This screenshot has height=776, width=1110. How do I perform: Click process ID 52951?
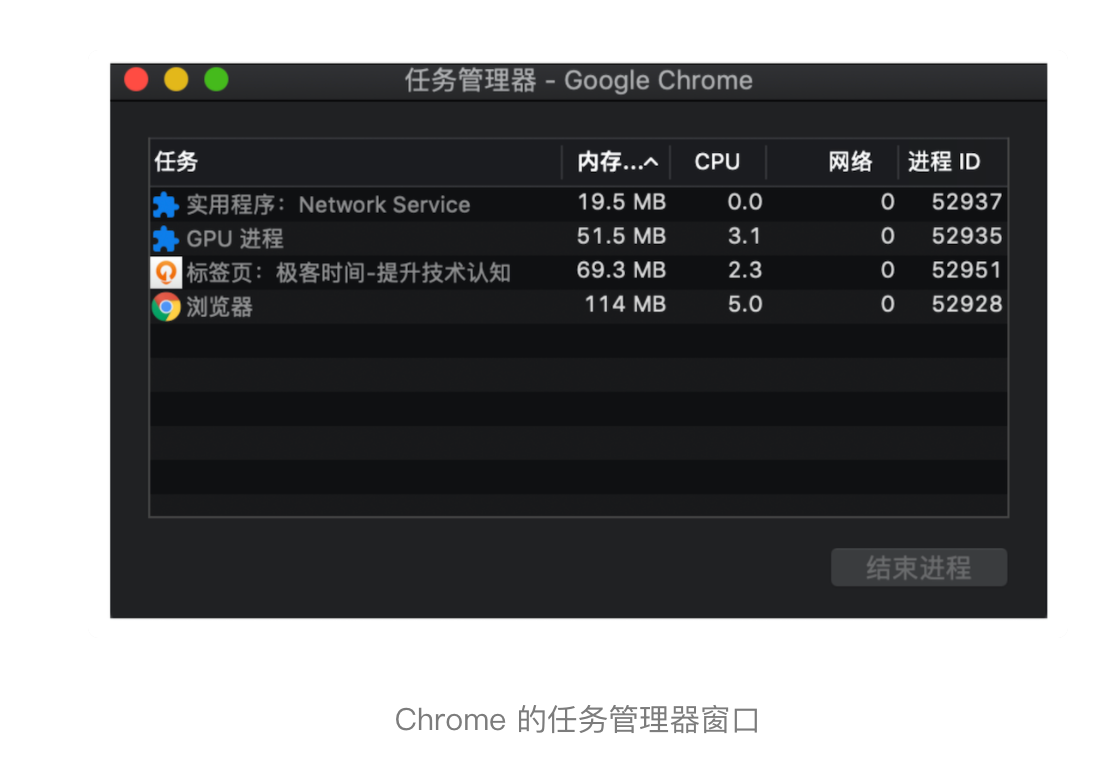966,270
